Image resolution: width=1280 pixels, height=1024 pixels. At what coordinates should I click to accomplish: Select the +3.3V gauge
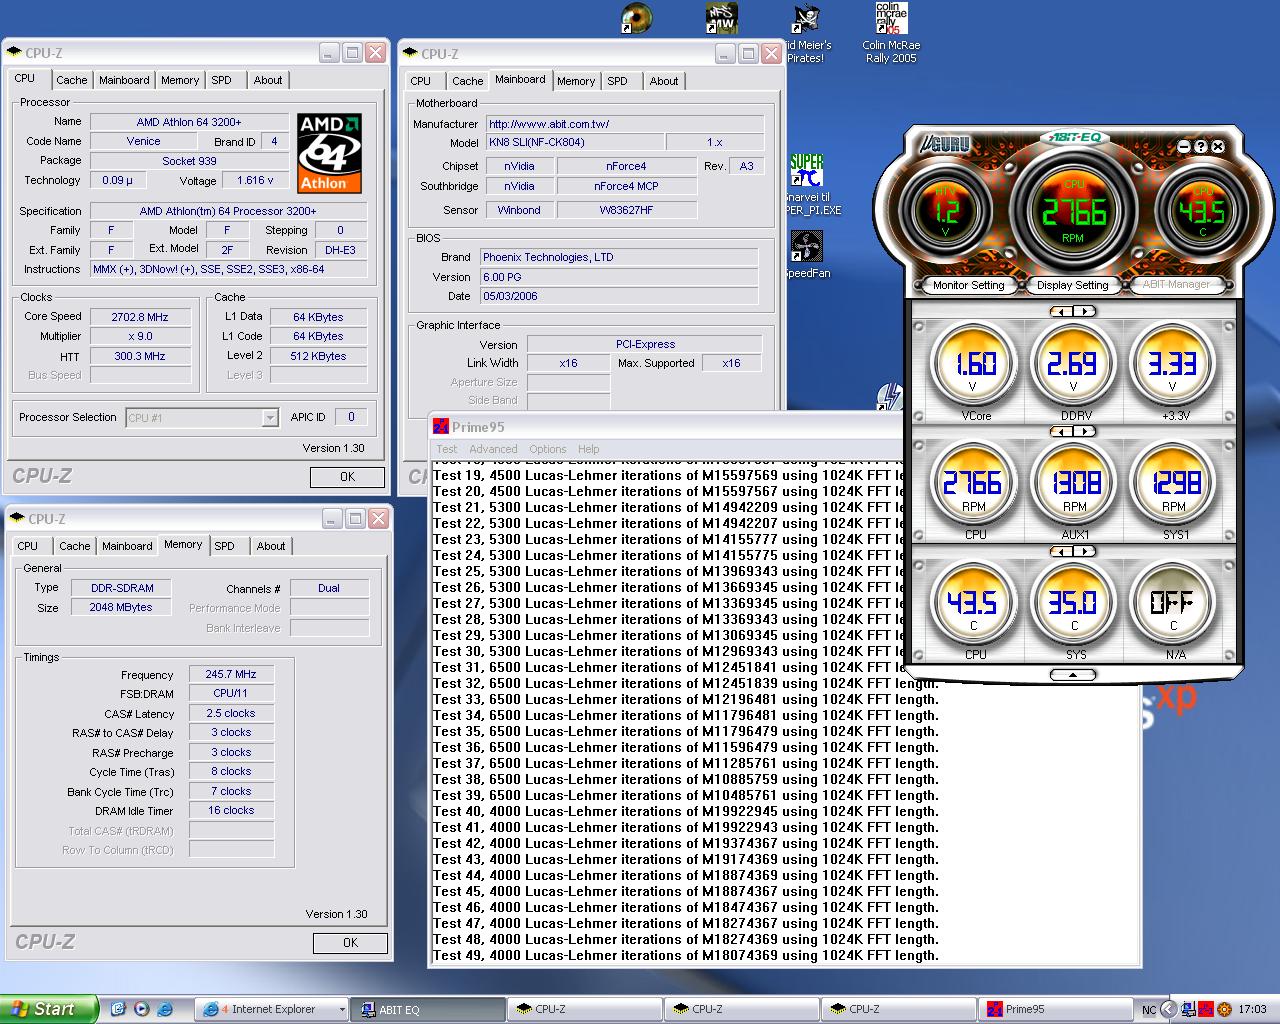tap(1172, 364)
